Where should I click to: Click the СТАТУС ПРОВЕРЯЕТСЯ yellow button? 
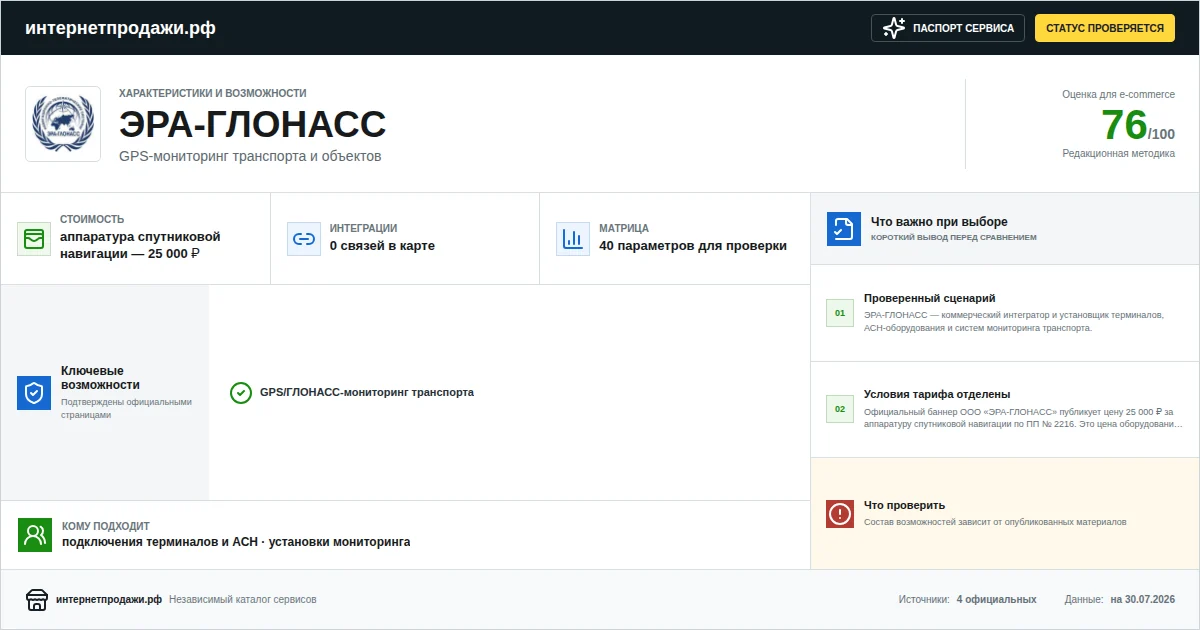coord(1105,28)
